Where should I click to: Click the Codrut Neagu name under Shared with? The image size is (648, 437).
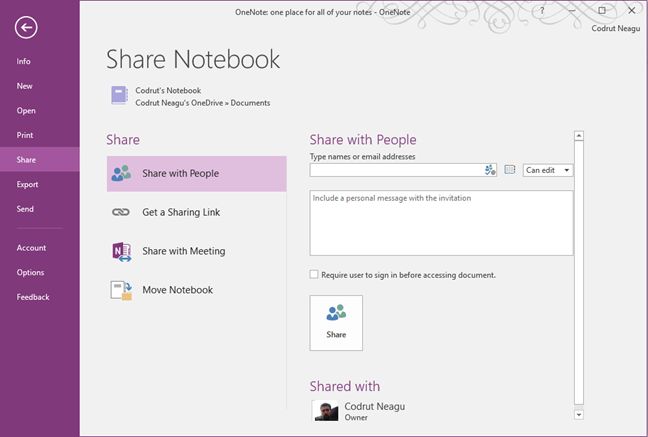coord(374,406)
